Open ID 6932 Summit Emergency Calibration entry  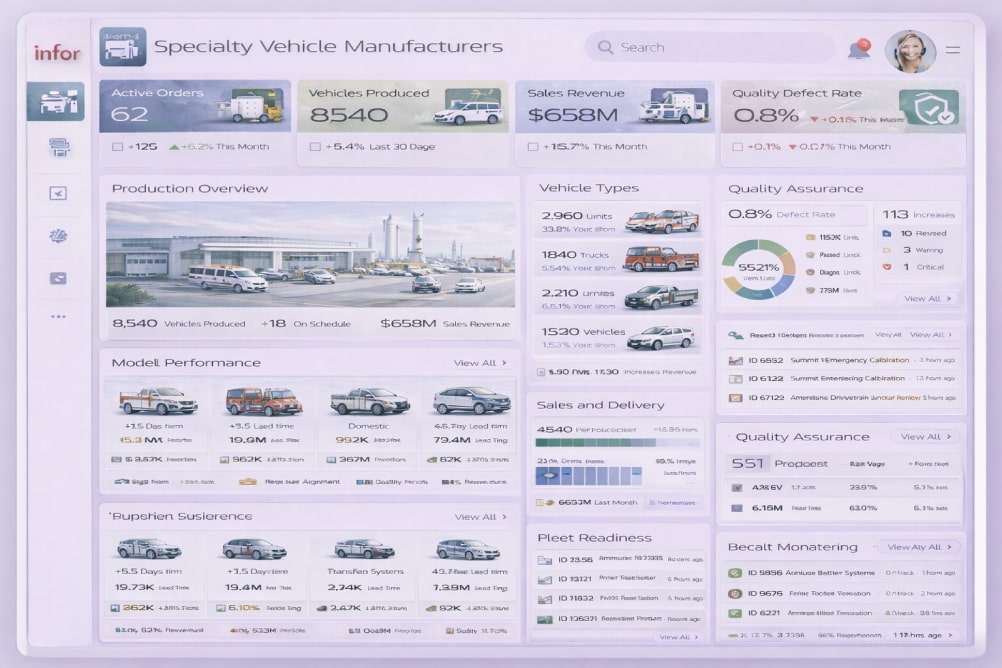click(x=840, y=360)
